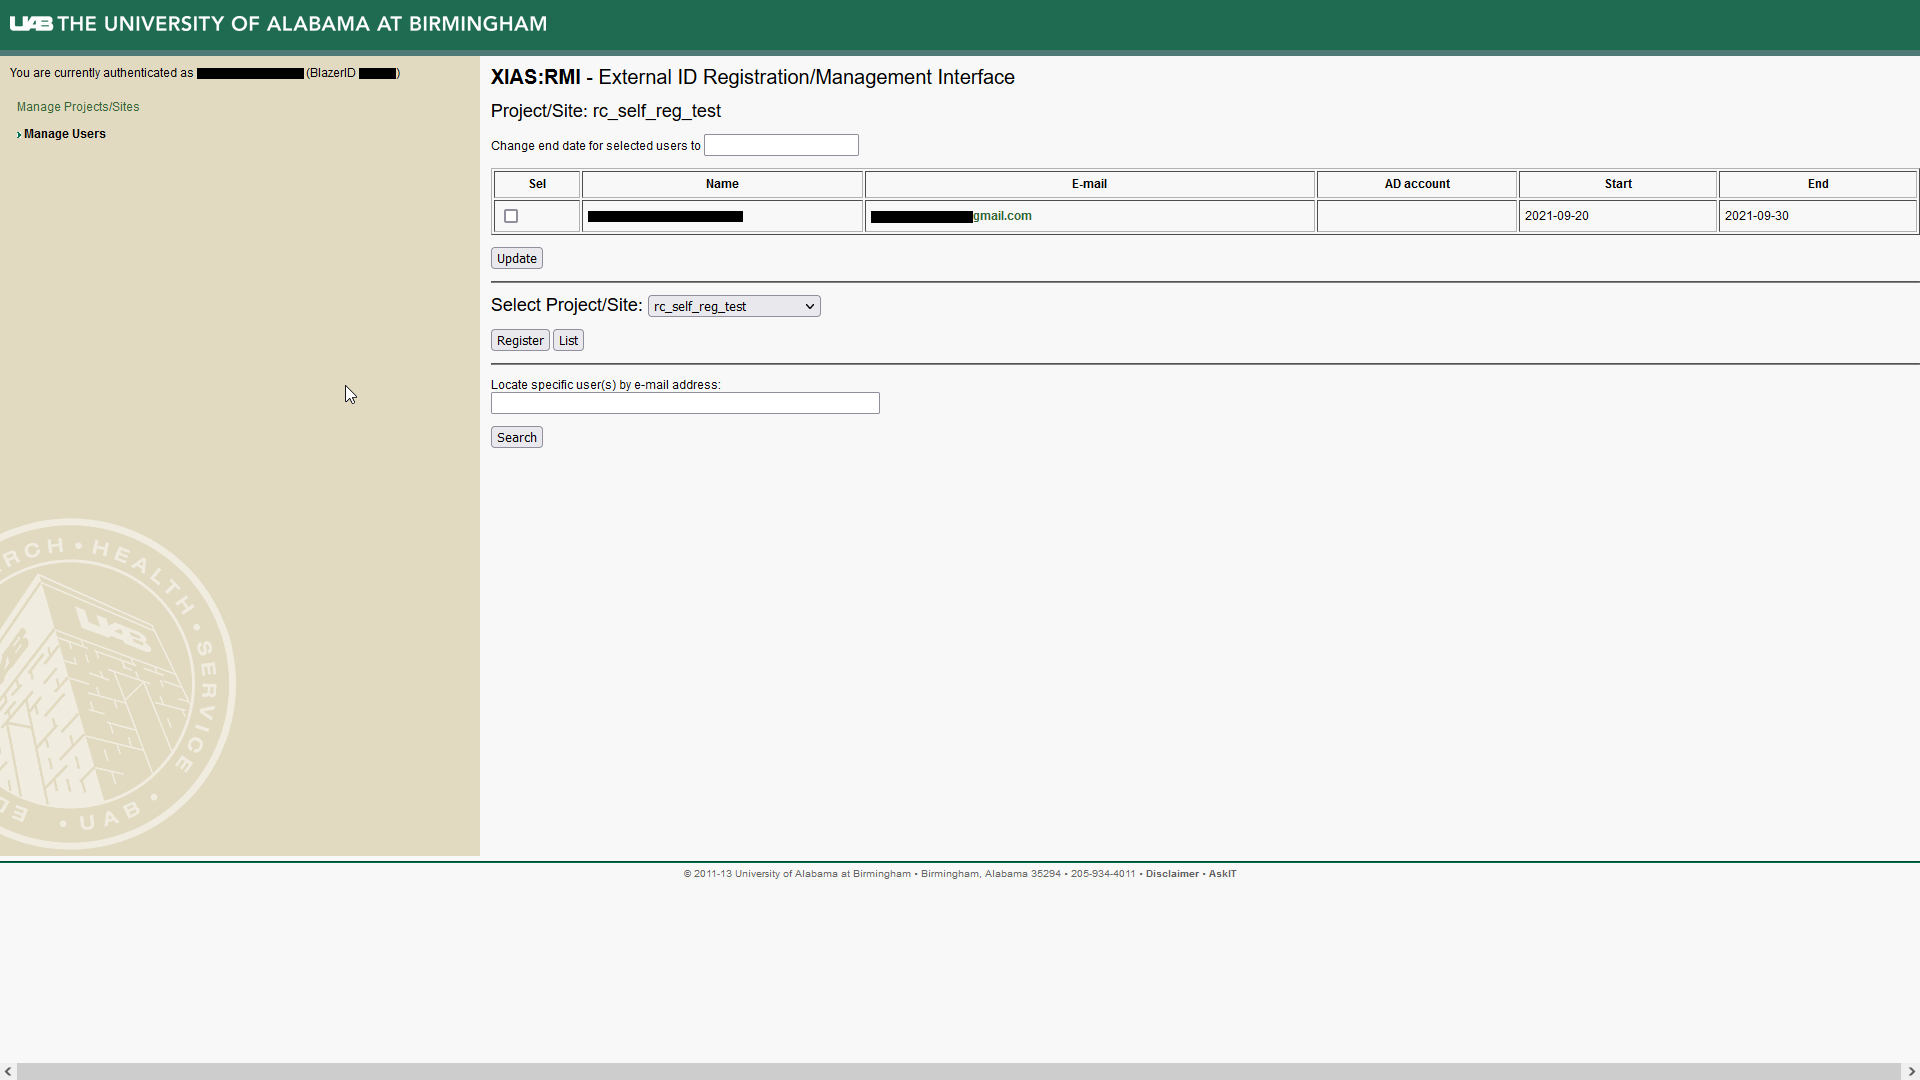
Task: Click the Sel column header
Action: 537,184
